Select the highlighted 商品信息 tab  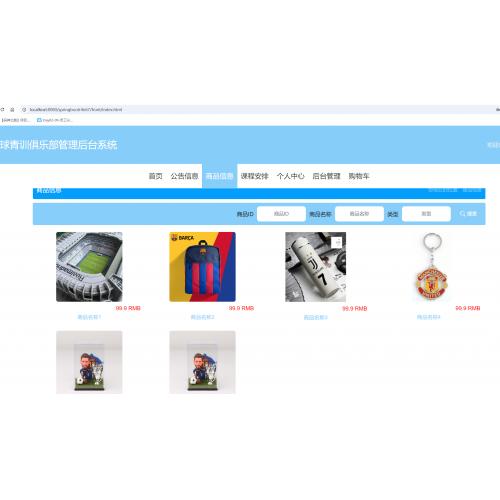click(x=219, y=176)
